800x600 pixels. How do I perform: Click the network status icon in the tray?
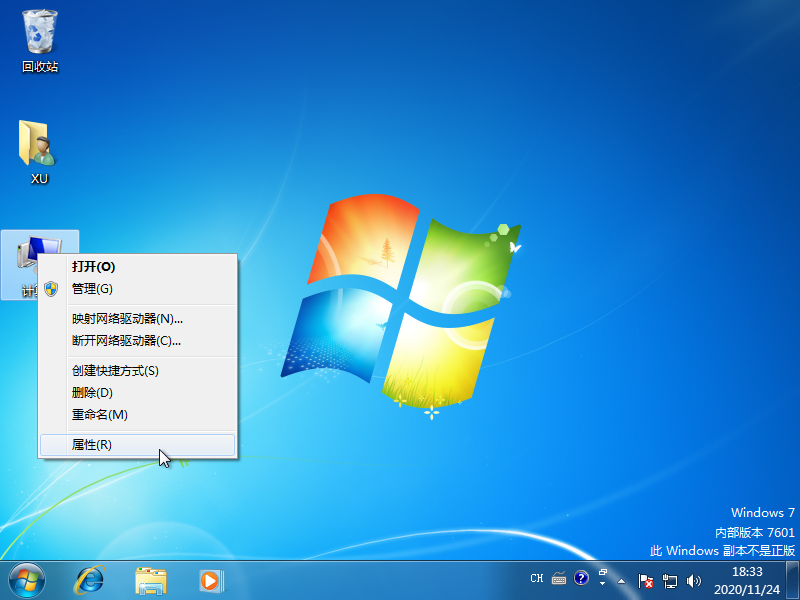tap(670, 580)
